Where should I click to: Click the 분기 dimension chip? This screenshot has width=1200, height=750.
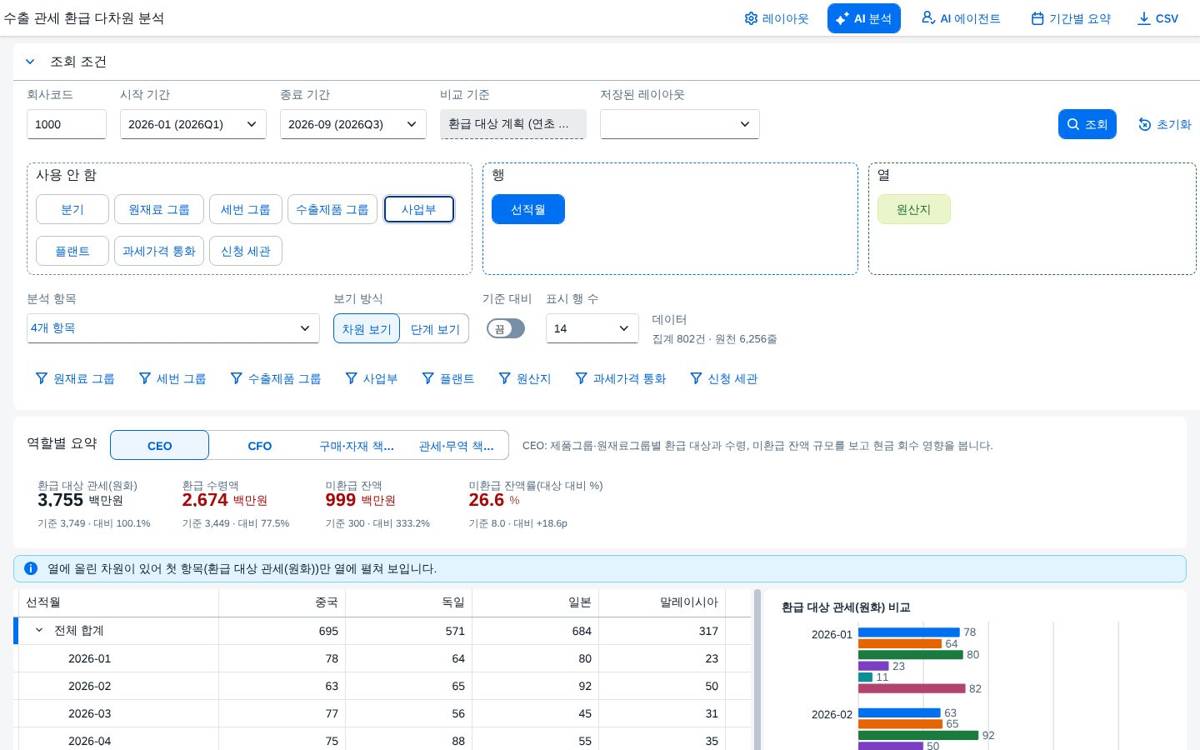pos(72,209)
